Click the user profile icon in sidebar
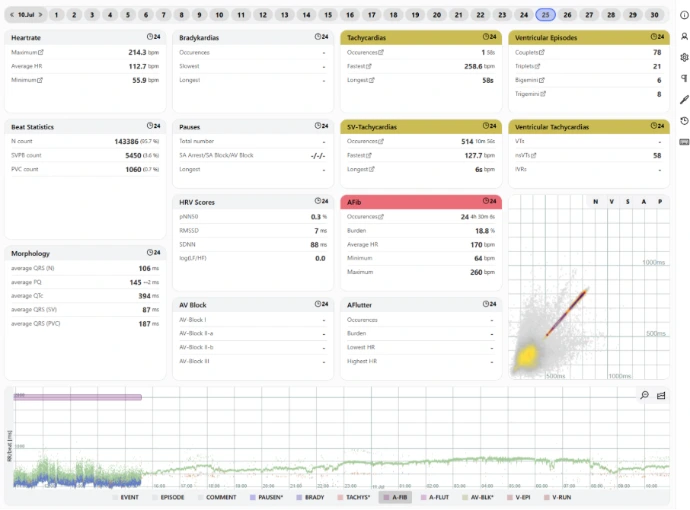This screenshot has height=510, width=690. tap(684, 36)
